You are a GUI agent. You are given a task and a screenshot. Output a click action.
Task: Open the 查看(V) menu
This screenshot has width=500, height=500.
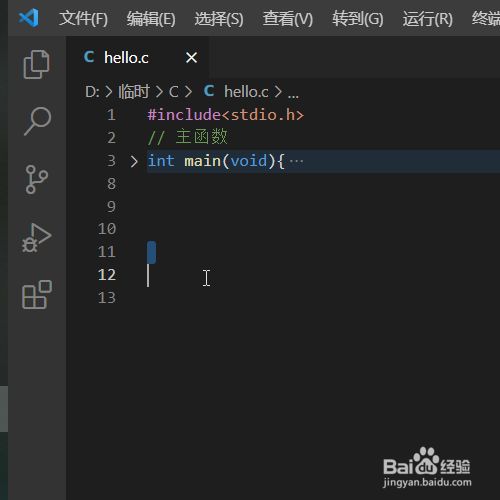click(x=288, y=19)
